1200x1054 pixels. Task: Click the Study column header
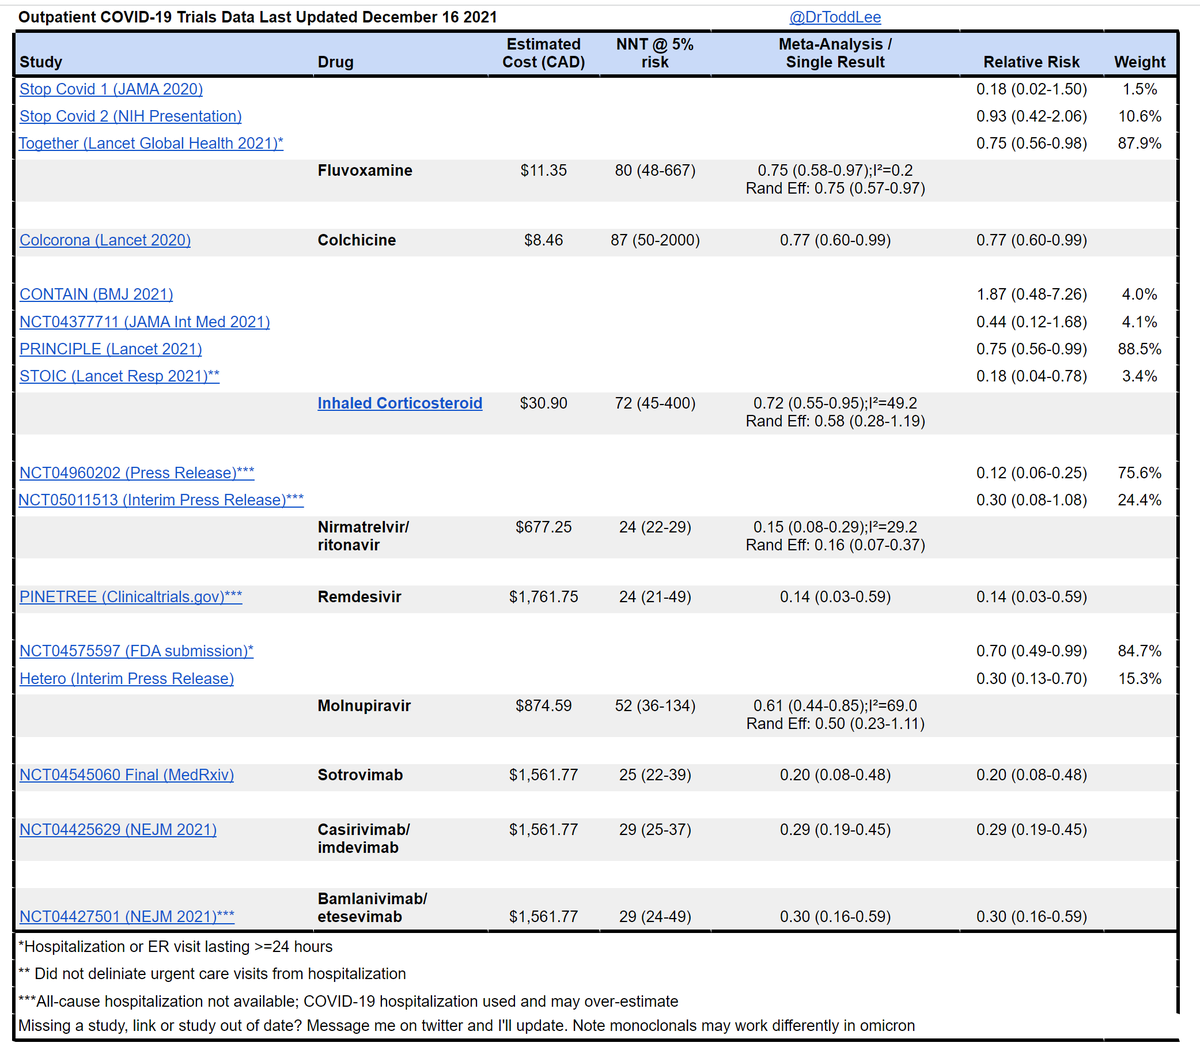tap(41, 62)
